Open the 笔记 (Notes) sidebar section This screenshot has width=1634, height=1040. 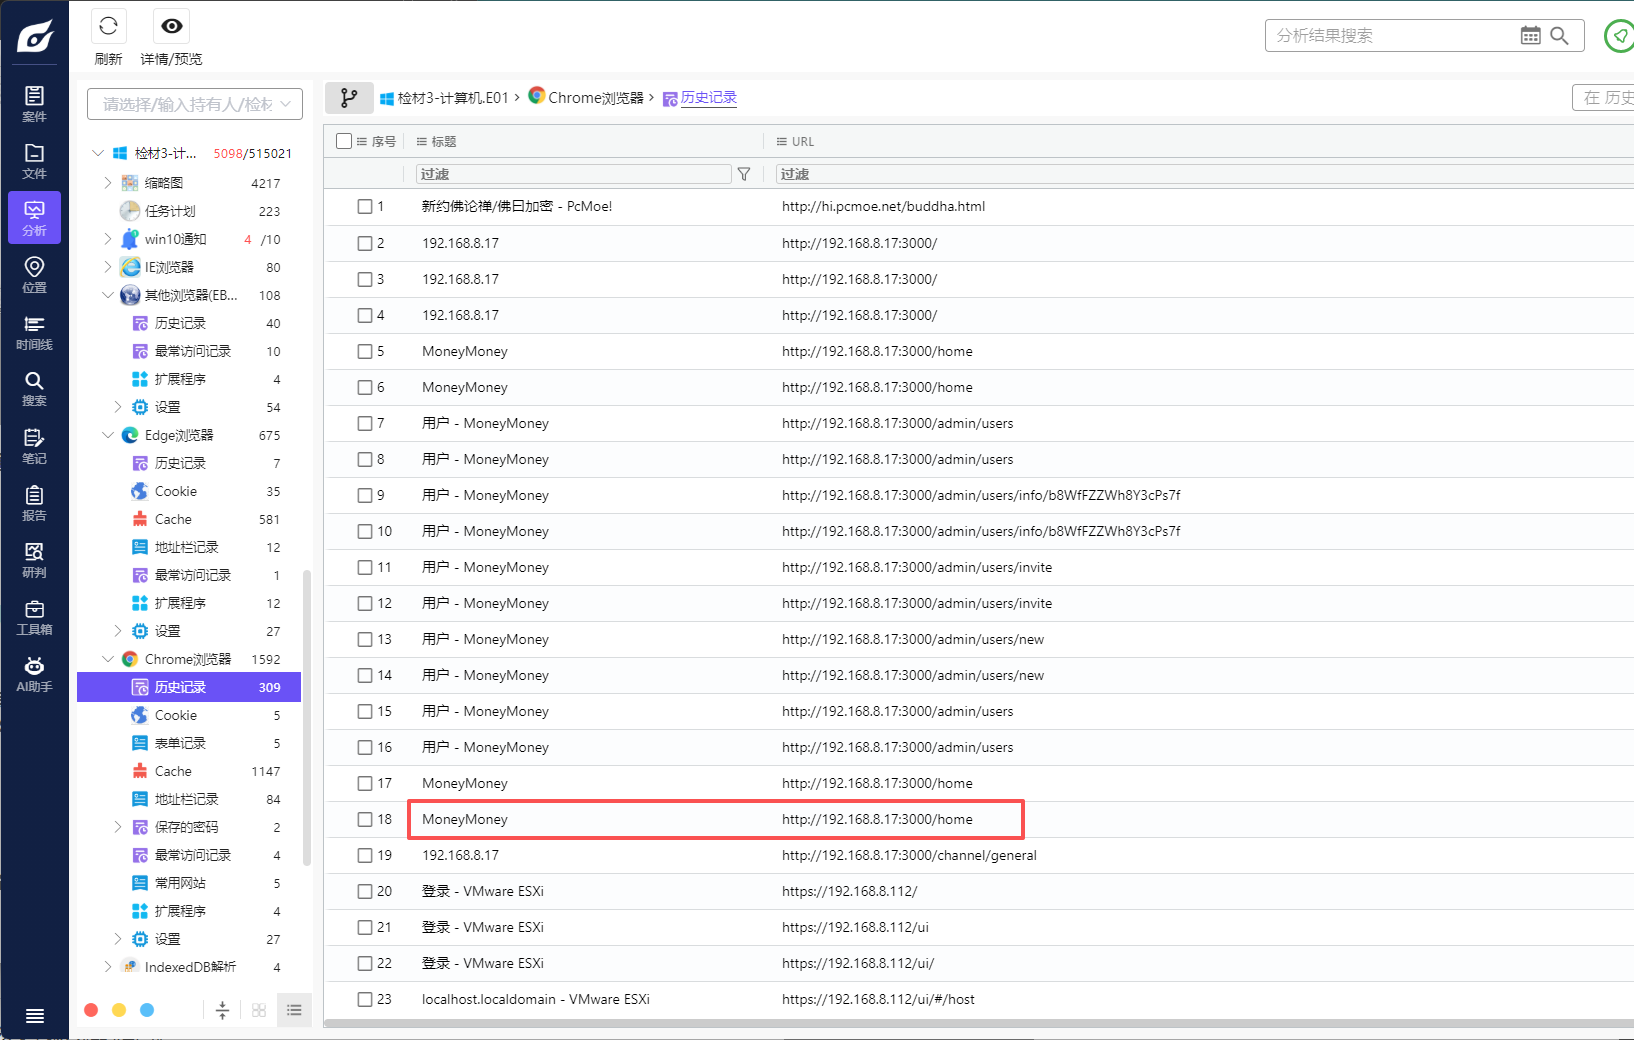point(34,446)
